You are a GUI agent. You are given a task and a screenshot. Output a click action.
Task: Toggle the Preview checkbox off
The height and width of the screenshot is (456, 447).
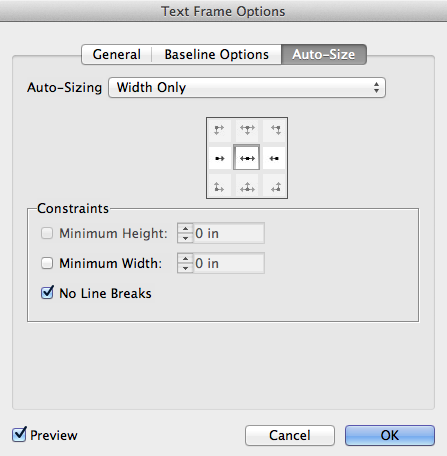19,434
